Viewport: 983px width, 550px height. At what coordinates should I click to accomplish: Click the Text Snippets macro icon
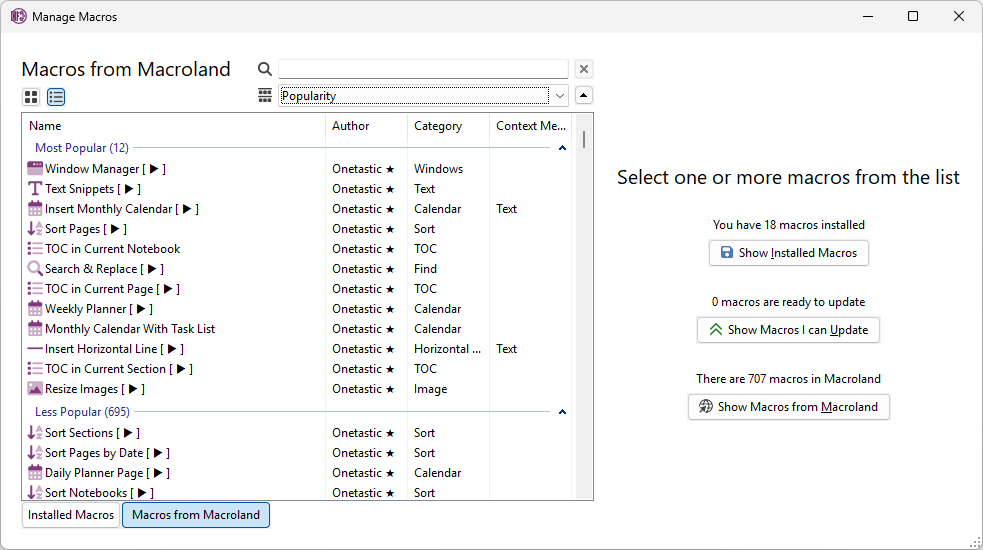click(35, 189)
